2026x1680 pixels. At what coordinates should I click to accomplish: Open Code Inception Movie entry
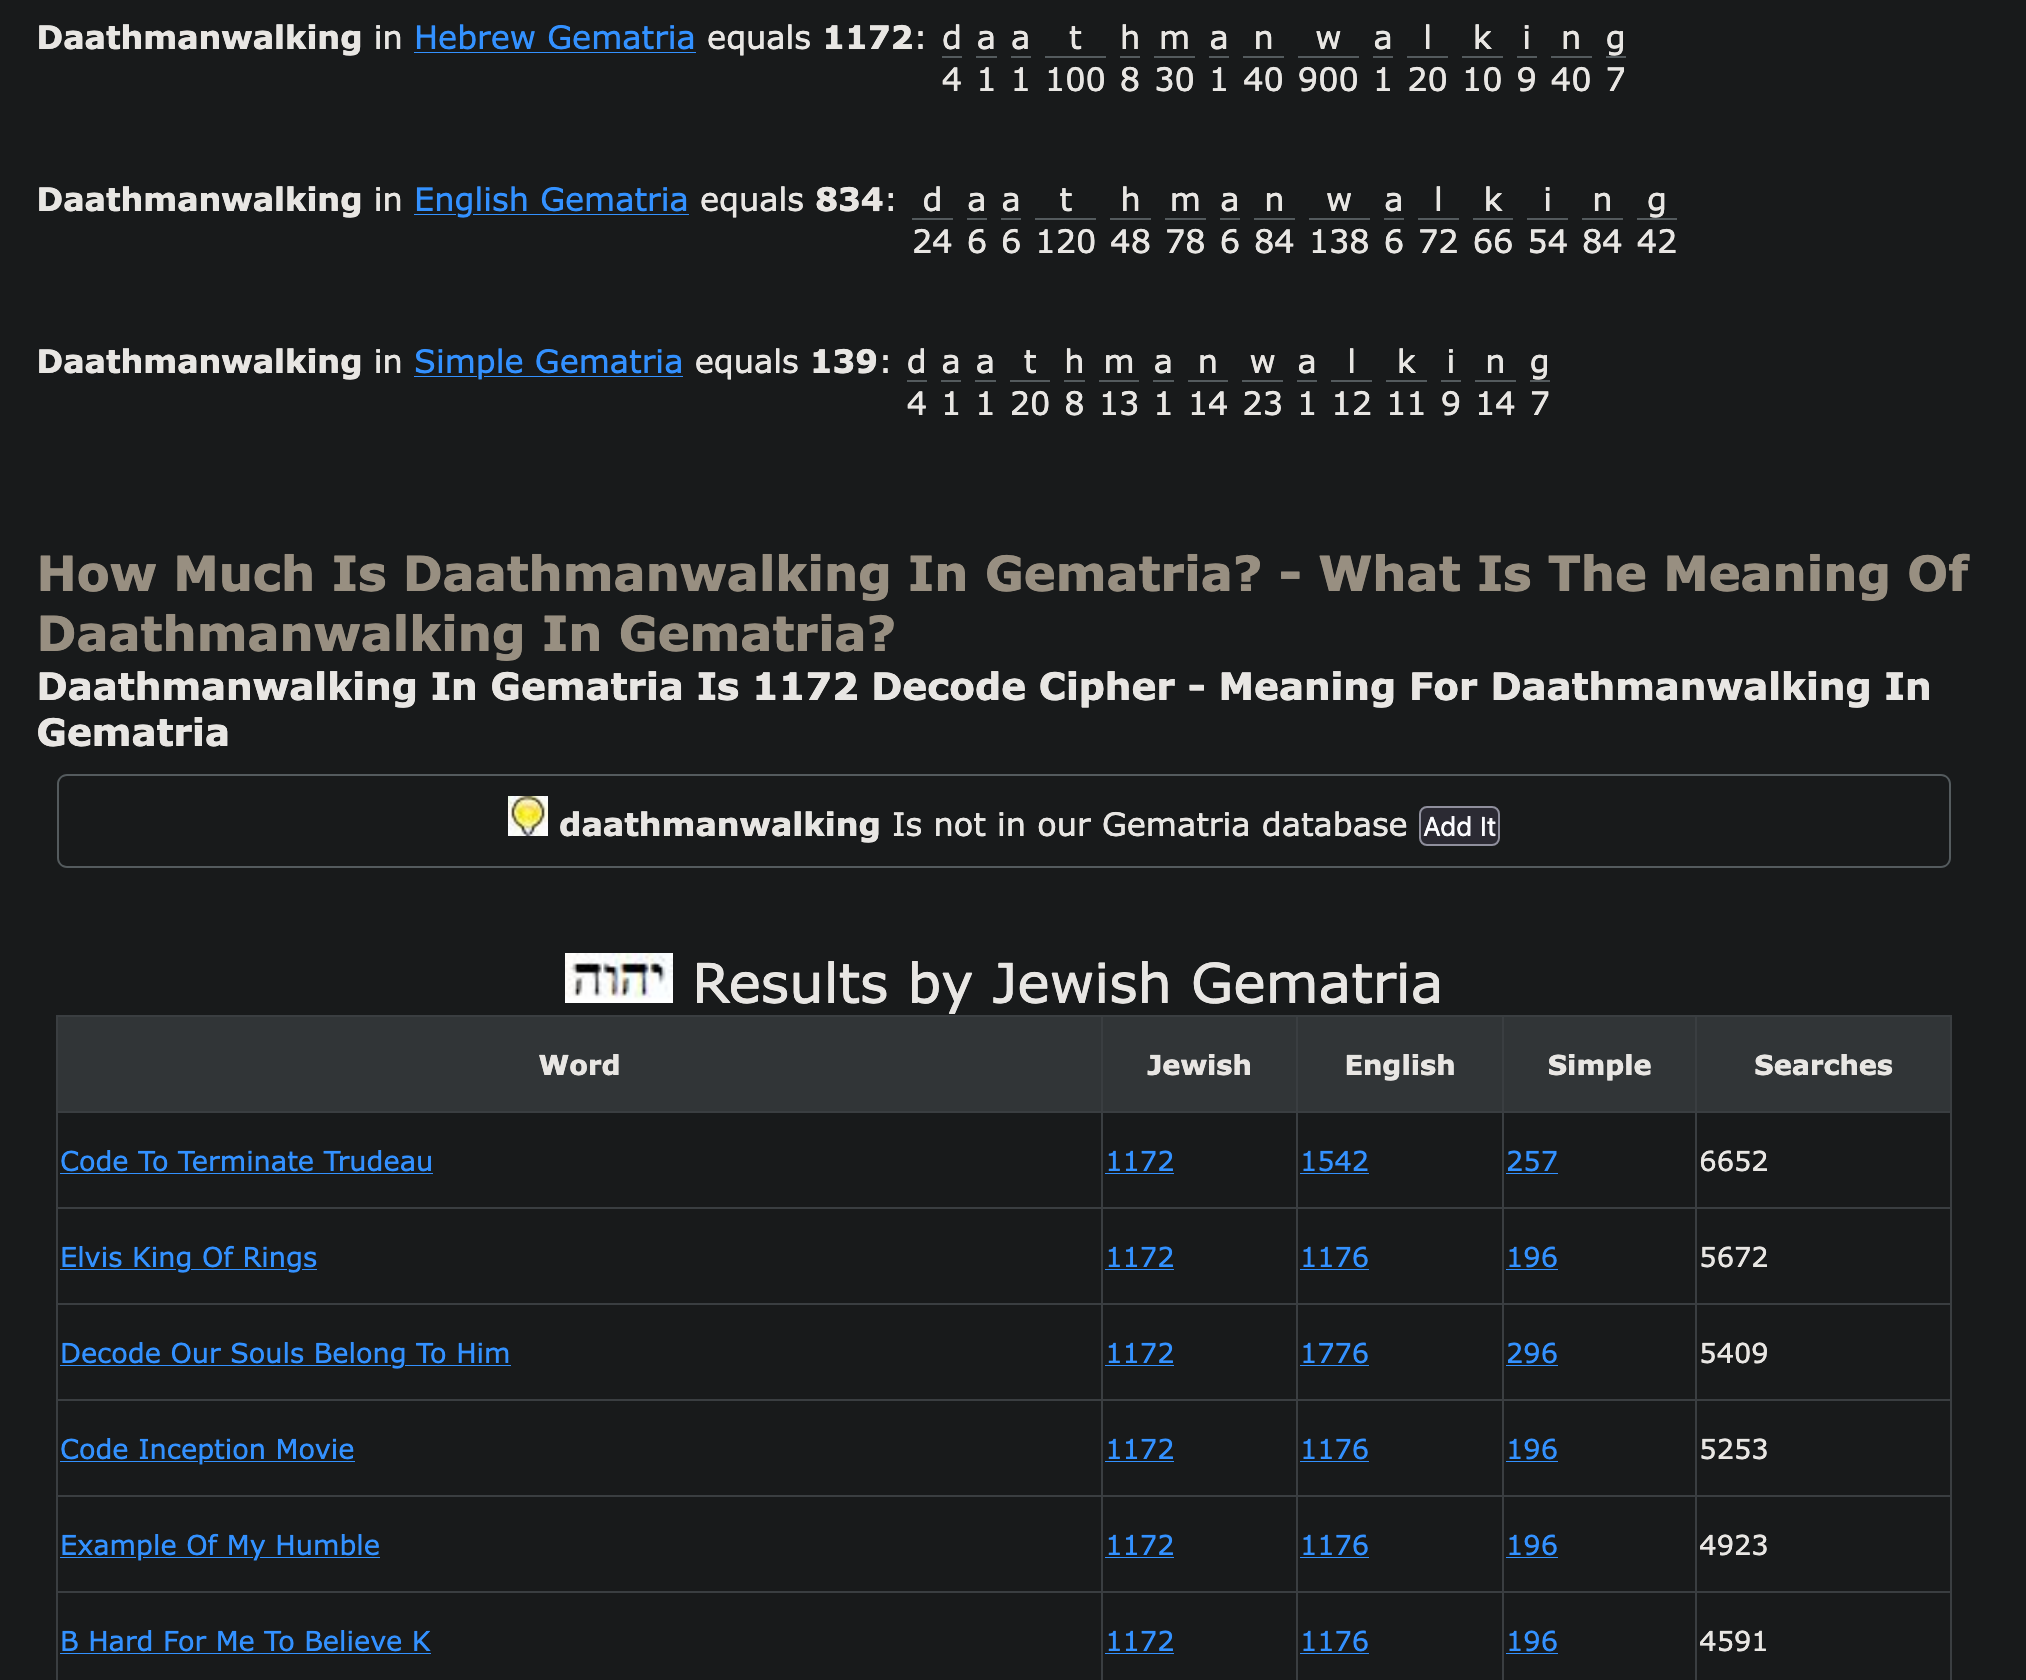pyautogui.click(x=207, y=1449)
